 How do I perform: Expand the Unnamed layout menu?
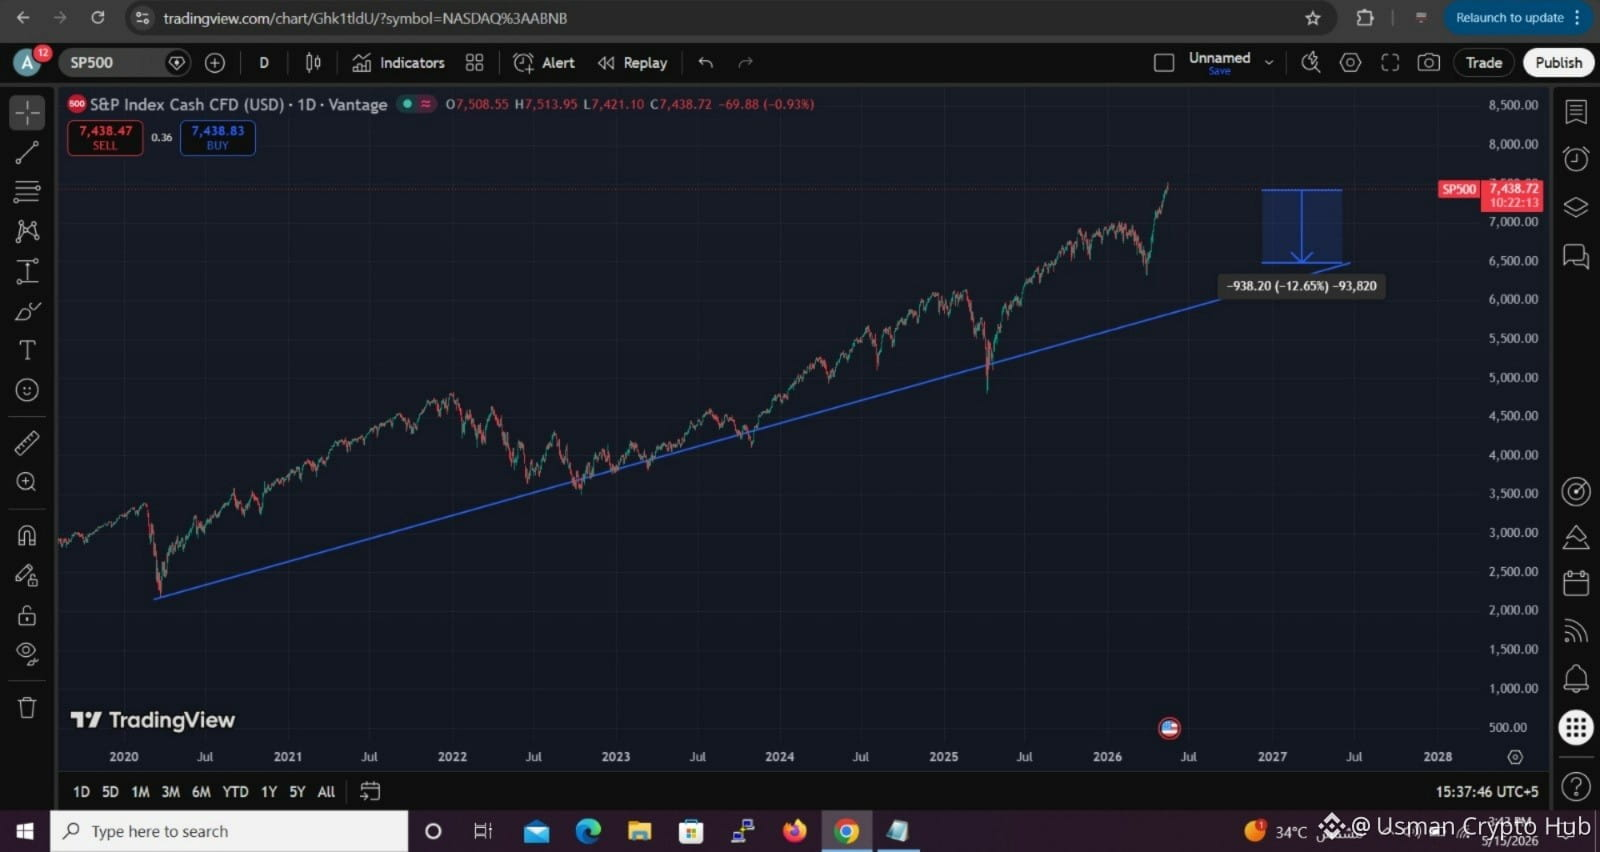[x=1269, y=62]
